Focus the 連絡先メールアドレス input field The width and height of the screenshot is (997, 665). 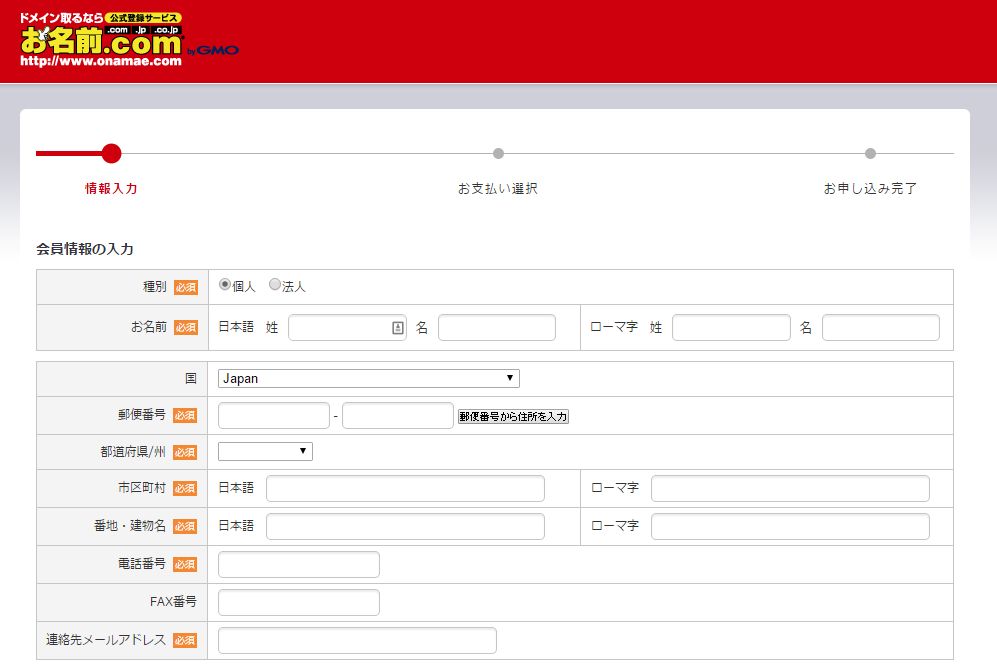coord(357,640)
